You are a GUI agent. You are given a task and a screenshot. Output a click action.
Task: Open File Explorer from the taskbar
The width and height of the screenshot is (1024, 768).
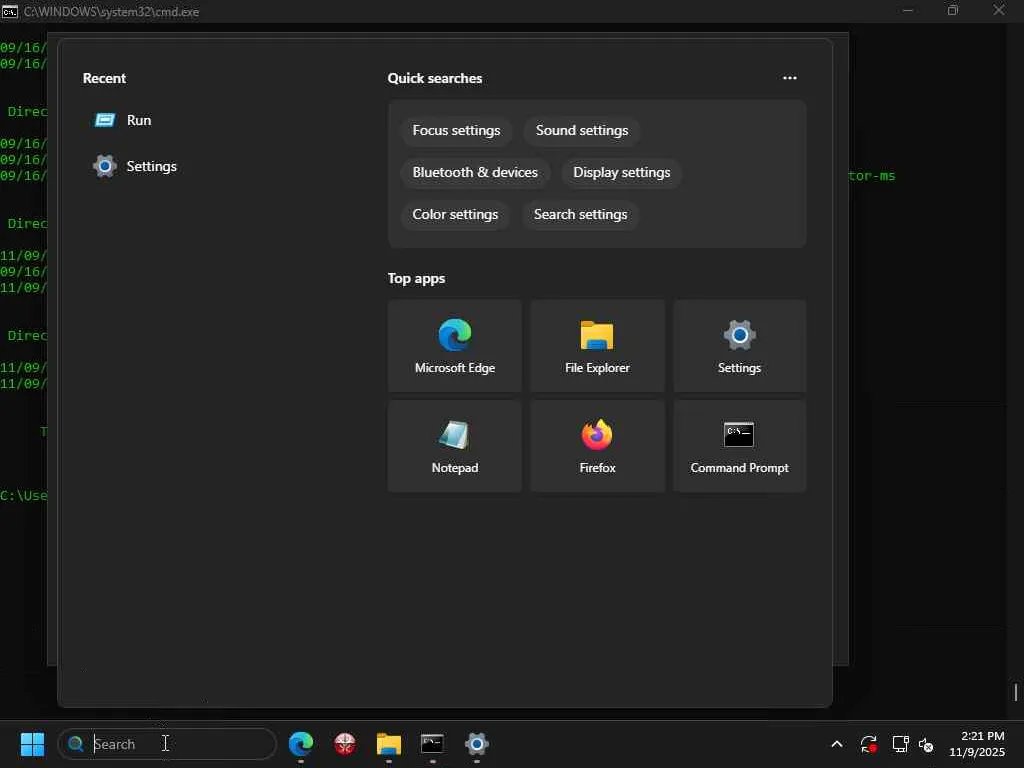pos(389,744)
